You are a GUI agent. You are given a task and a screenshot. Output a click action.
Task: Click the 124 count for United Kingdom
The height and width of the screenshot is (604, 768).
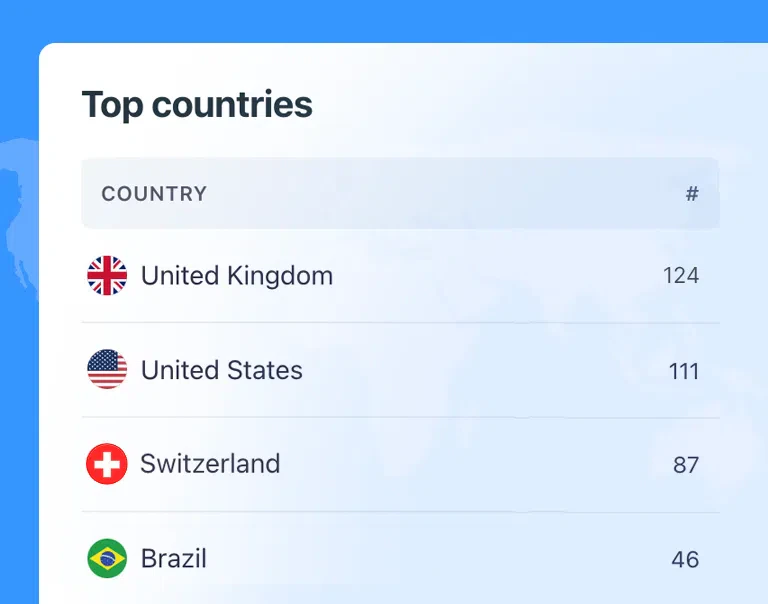[680, 276]
